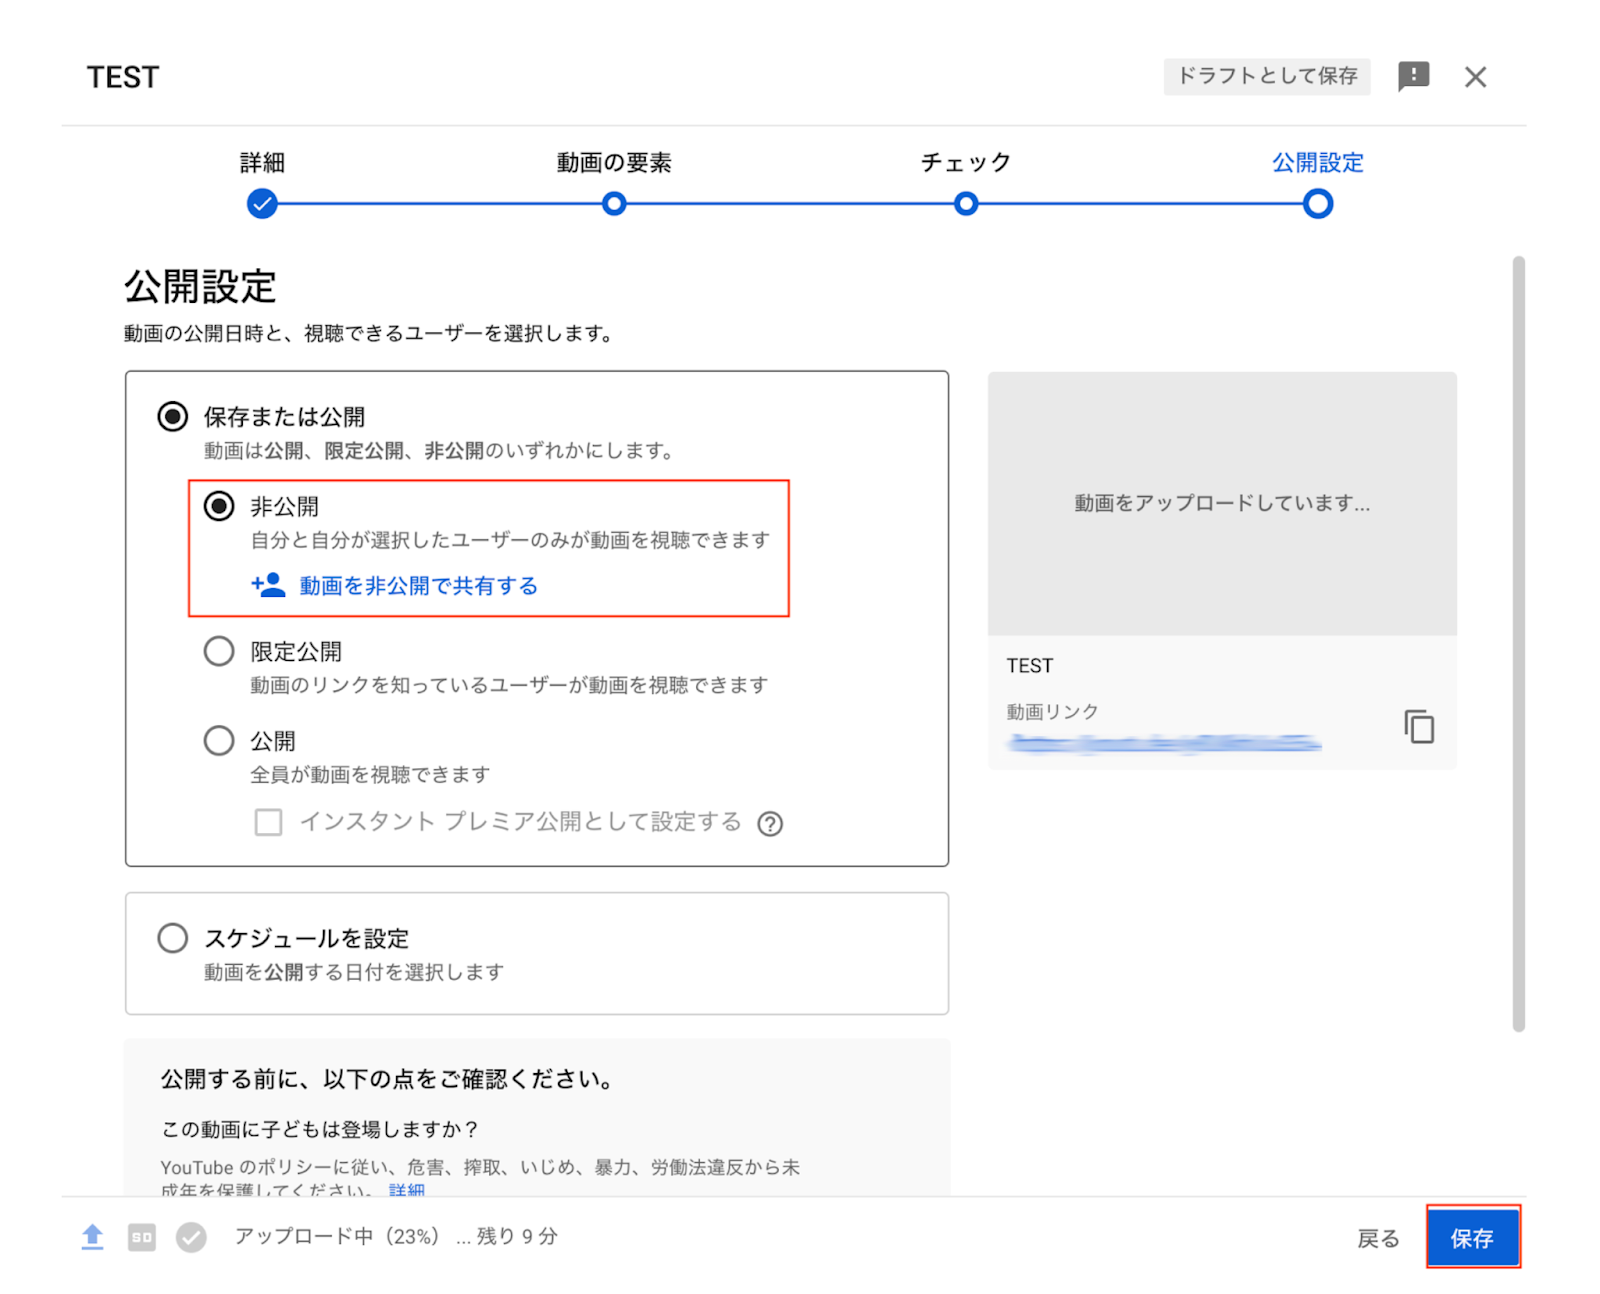Enable the インスタント プレミア公開 checkbox
This screenshot has width=1600, height=1294.
pyautogui.click(x=268, y=822)
